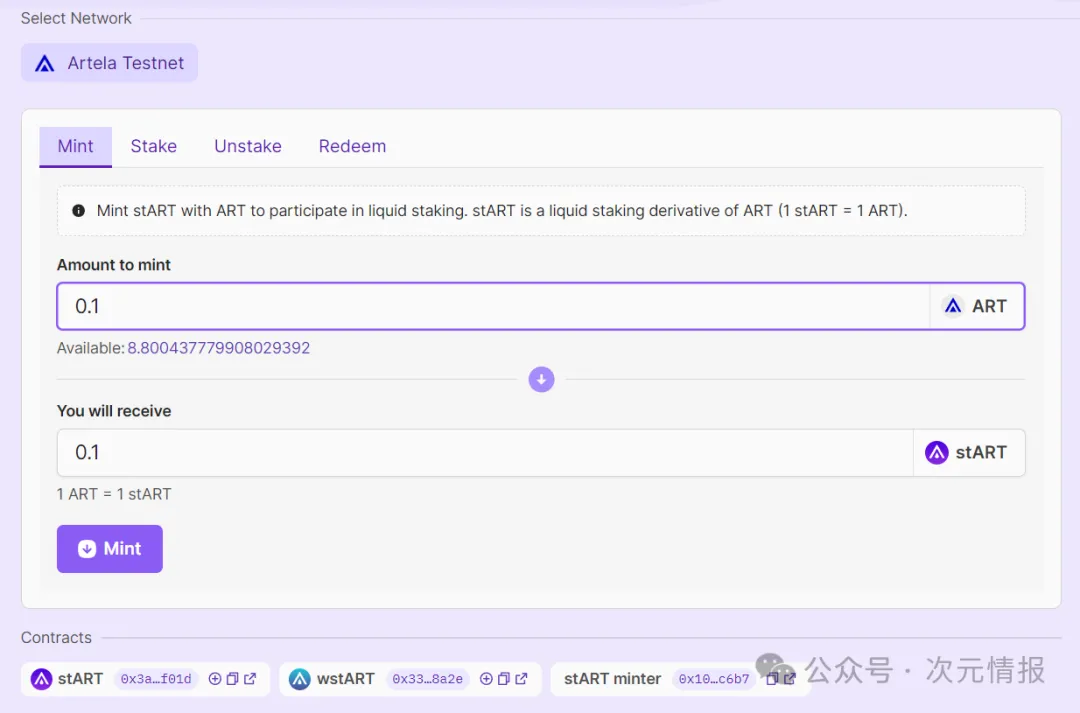Viewport: 1080px width, 713px height.
Task: Click the available balance 8.800437779908029392
Action: point(218,348)
